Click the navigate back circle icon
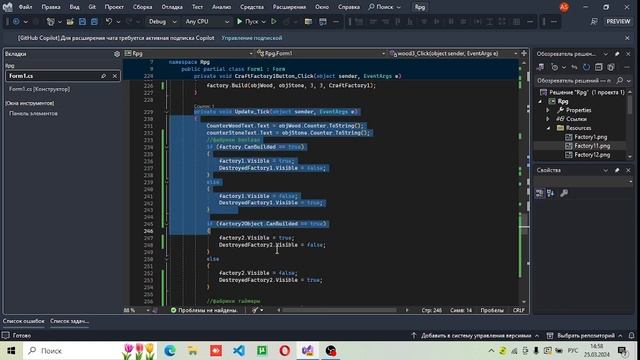Image resolution: width=640 pixels, height=360 pixels. click(x=16, y=22)
